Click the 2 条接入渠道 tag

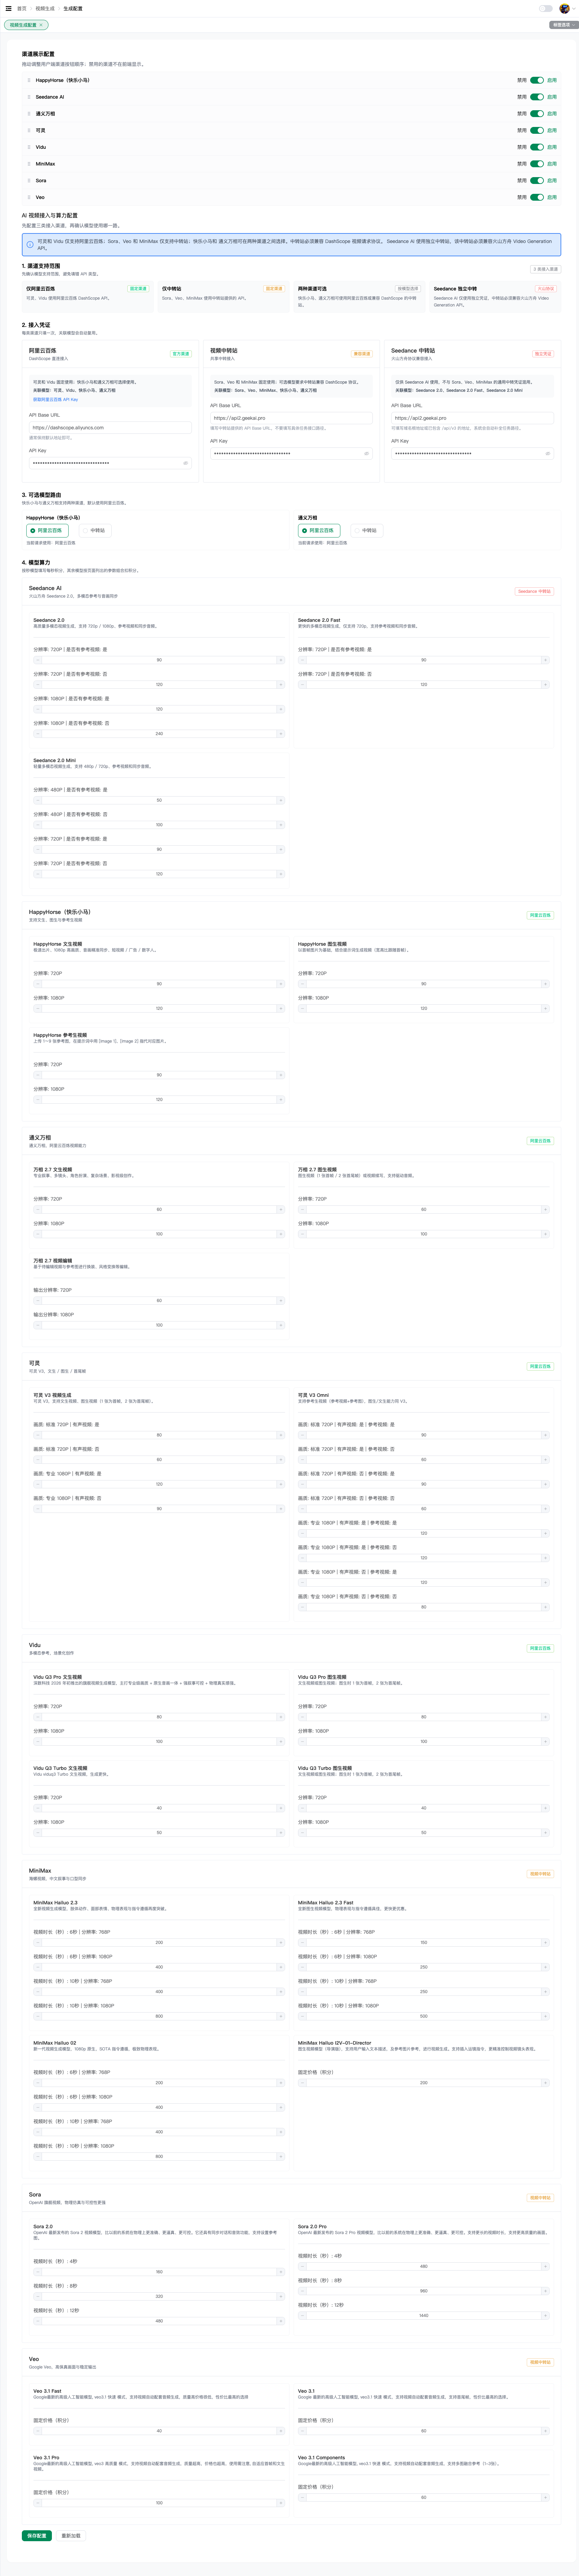click(546, 269)
